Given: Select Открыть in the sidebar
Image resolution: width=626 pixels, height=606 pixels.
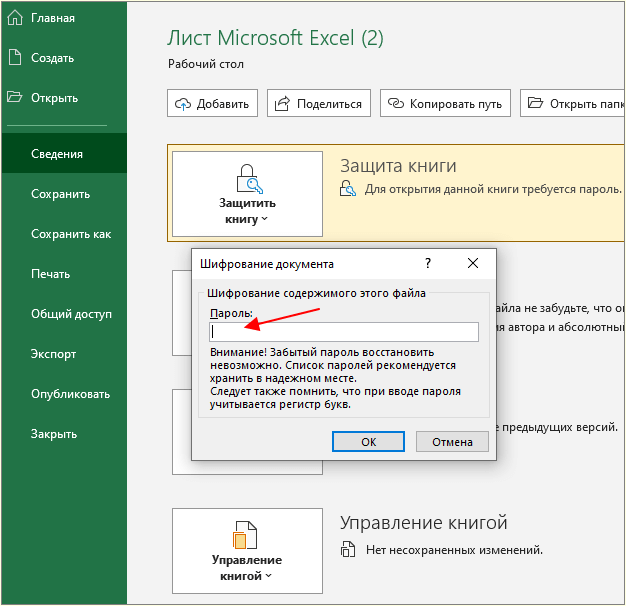Looking at the screenshot, I should point(64,98).
